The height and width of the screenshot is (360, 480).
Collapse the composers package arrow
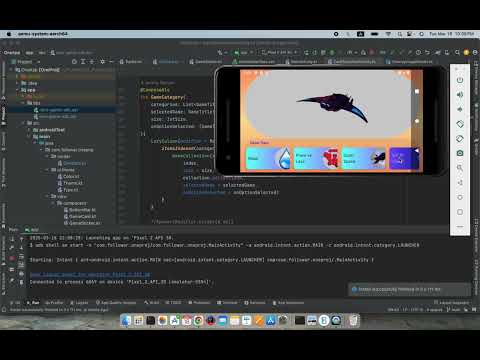pos(54,203)
